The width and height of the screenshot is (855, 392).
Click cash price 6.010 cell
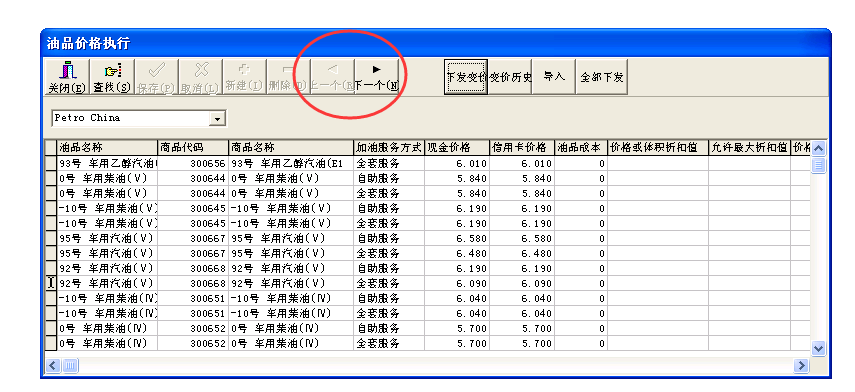(457, 163)
